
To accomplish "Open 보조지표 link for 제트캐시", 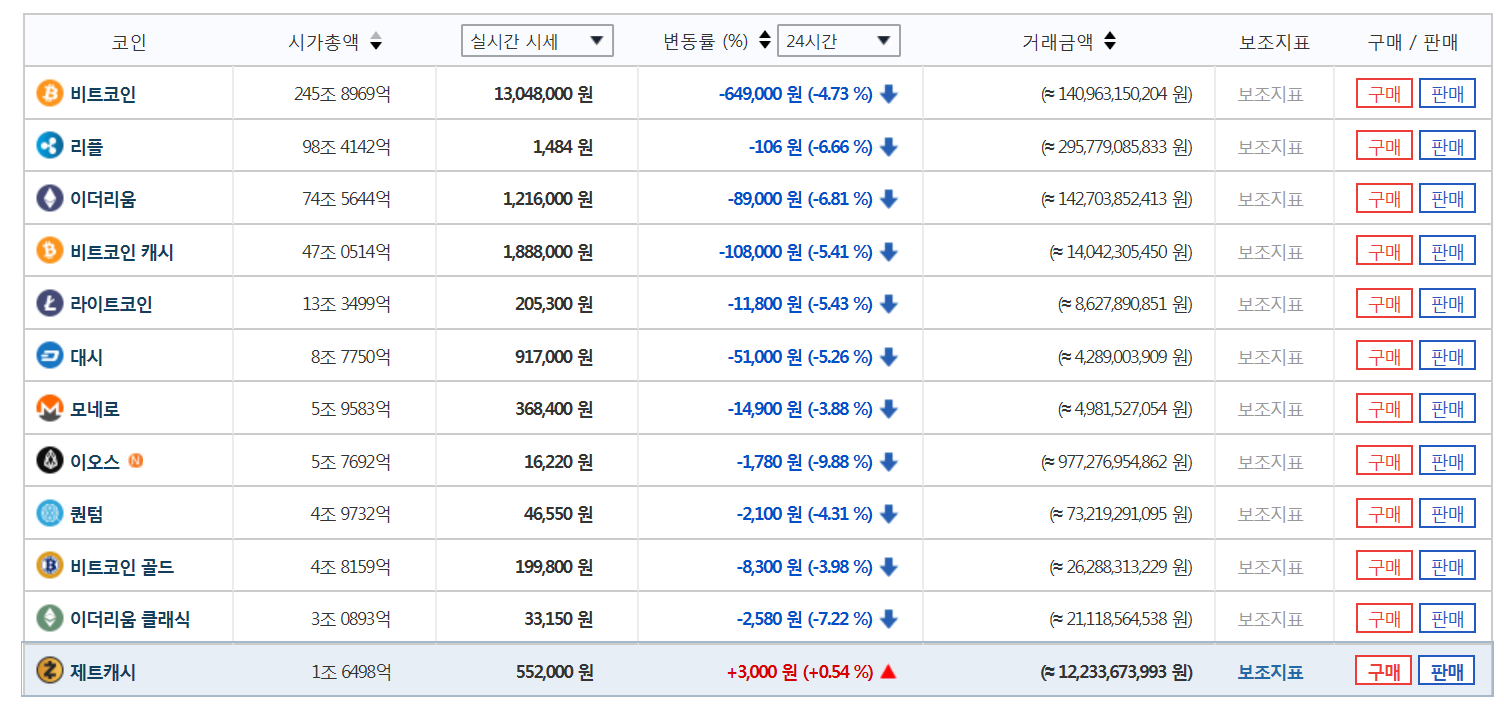I will [x=1270, y=672].
